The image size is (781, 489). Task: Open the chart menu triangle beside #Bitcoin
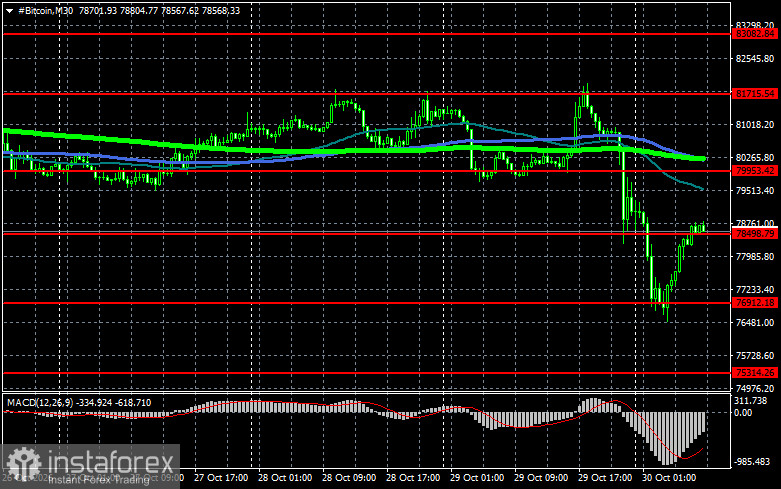tap(9, 11)
